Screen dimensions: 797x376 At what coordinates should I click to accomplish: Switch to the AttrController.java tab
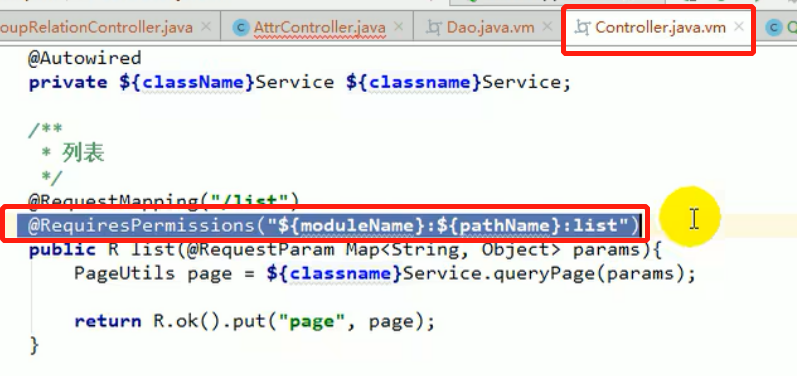pyautogui.click(x=319, y=27)
